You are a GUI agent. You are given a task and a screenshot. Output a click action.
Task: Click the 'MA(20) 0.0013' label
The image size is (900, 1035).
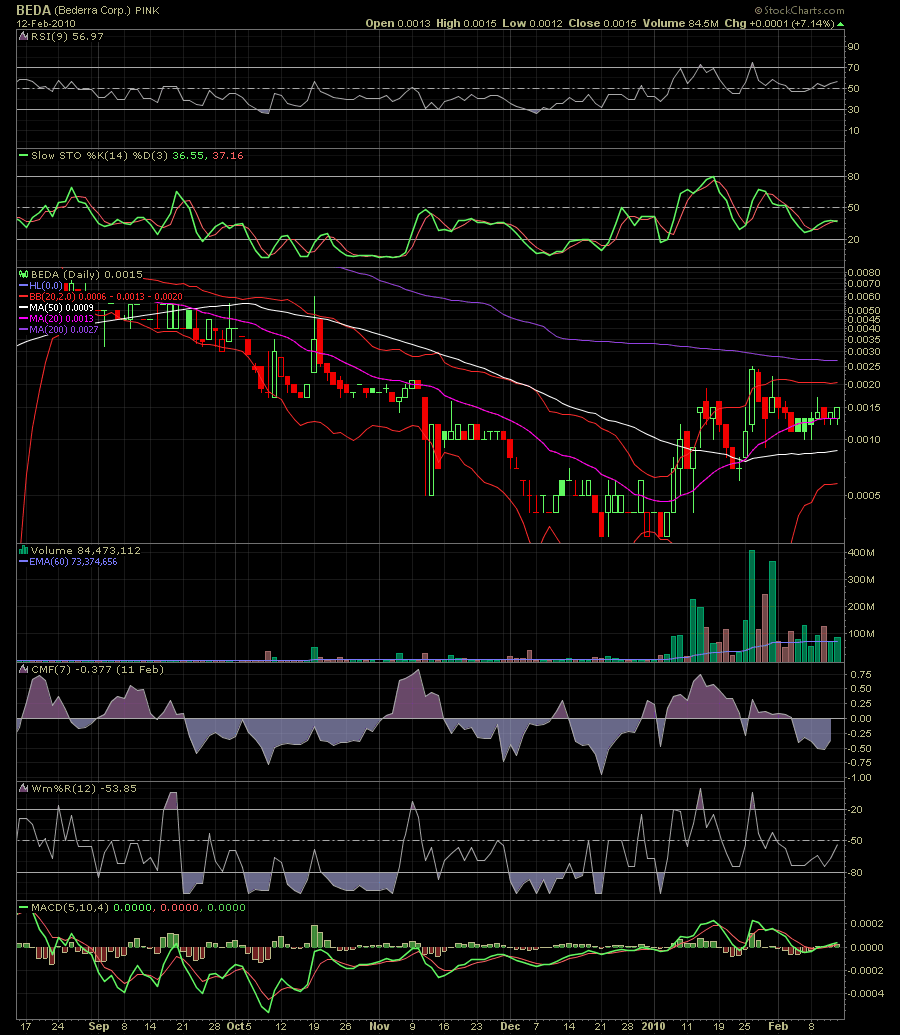[62, 318]
